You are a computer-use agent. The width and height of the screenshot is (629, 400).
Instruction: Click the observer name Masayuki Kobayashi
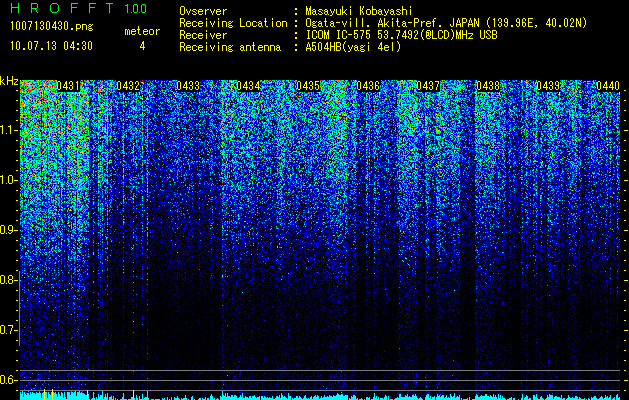click(x=358, y=11)
